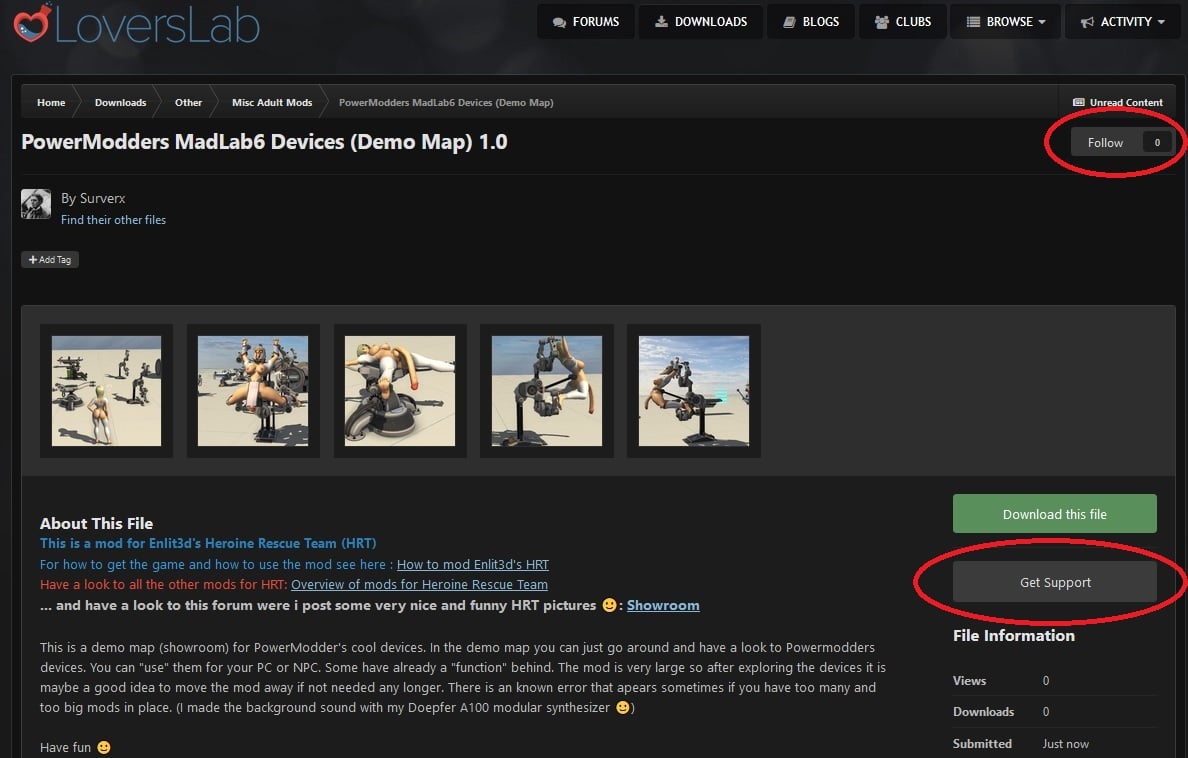1188x758 pixels.
Task: Expand the Browse dropdown
Action: (x=1005, y=21)
